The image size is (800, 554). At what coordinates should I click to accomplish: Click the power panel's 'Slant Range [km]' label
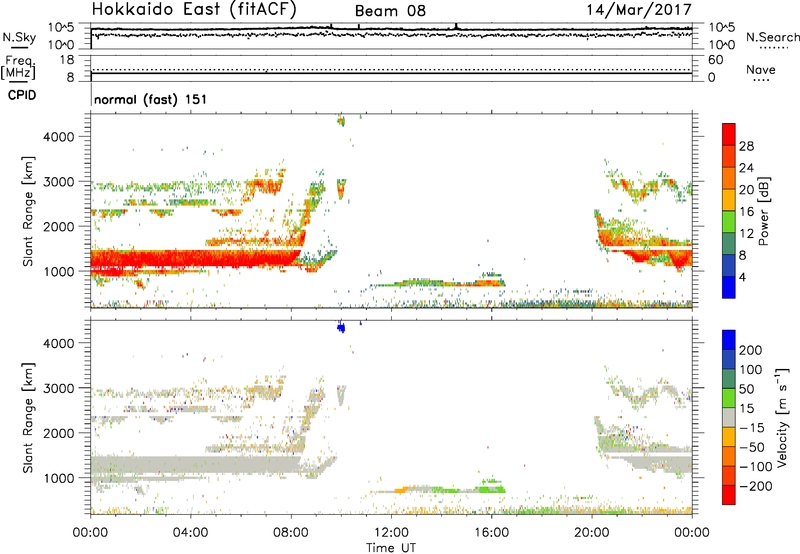pyautogui.click(x=28, y=211)
